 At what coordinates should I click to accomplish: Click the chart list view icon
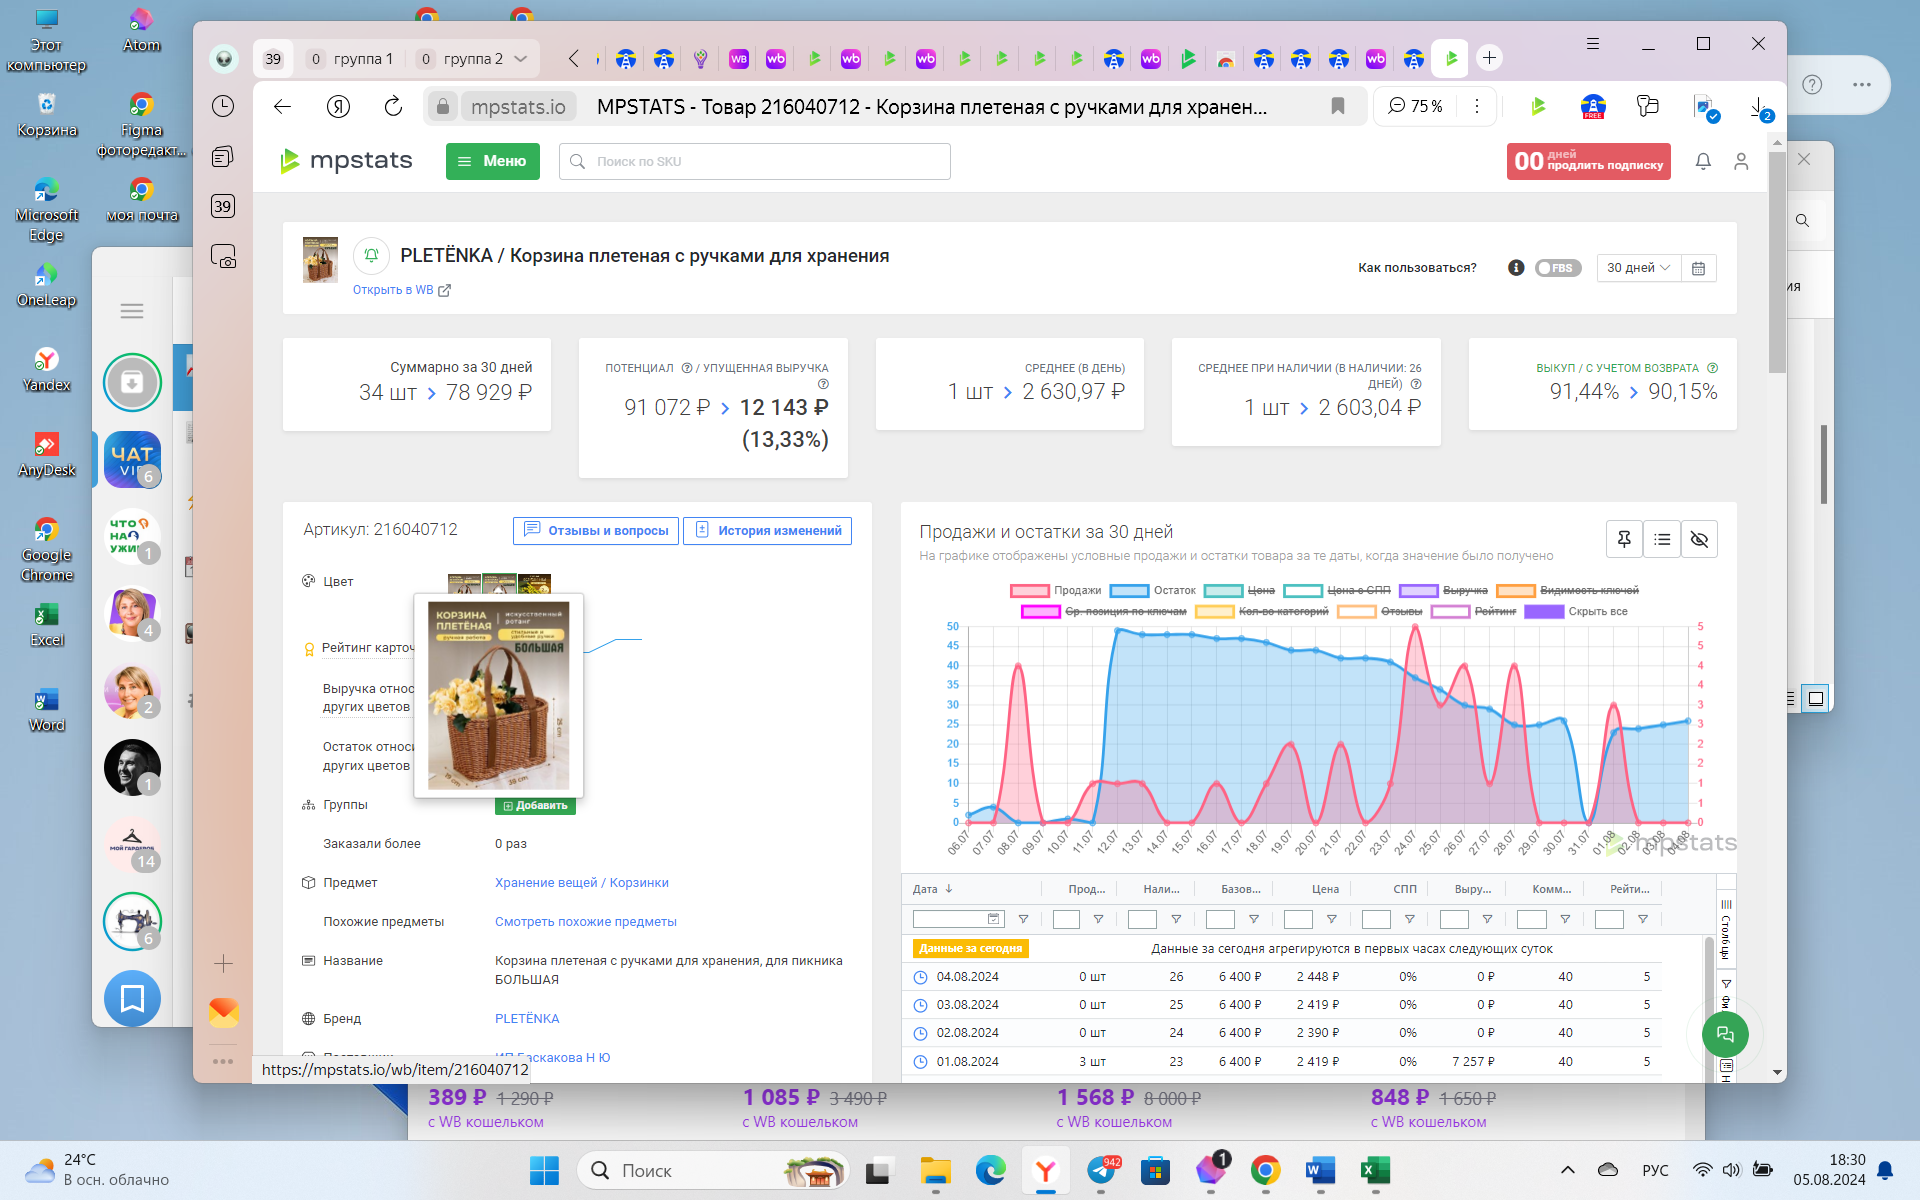(1662, 539)
